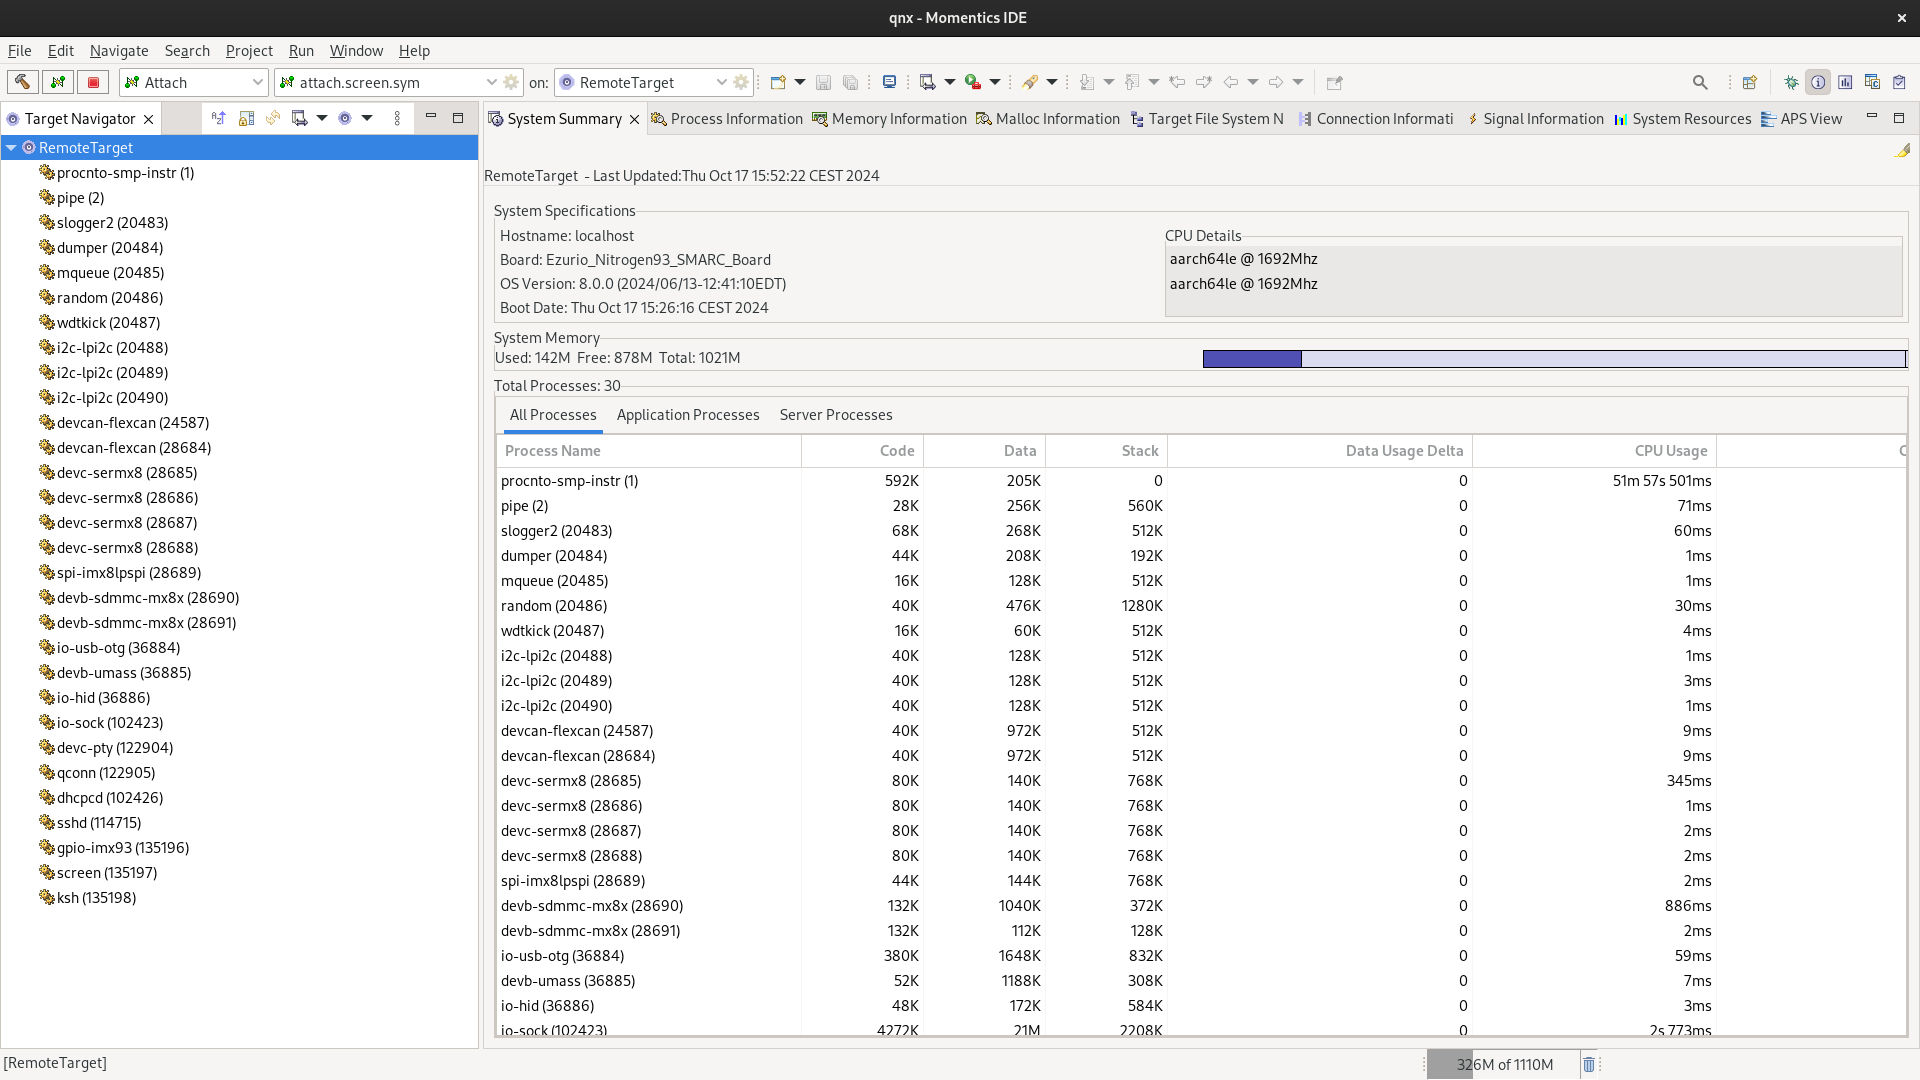
Task: Click the Open Perspective icon
Action: (x=1749, y=82)
